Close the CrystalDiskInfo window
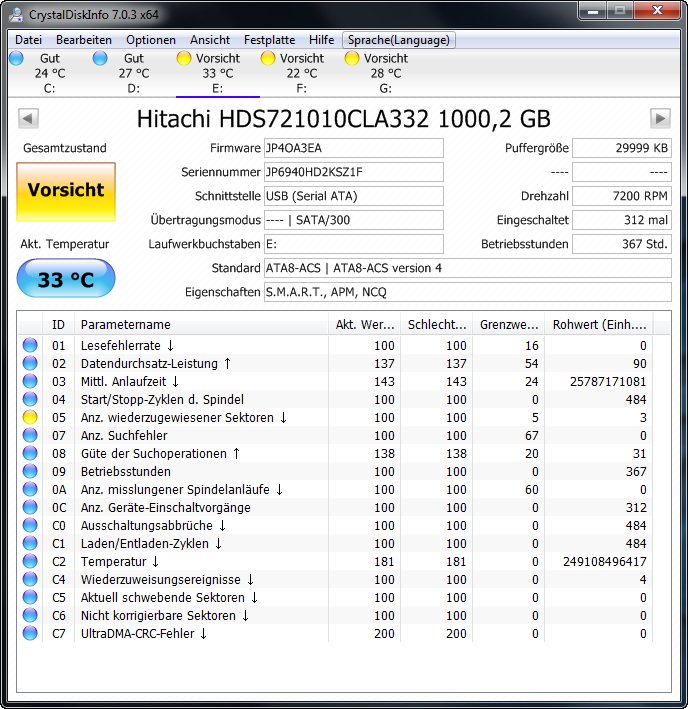The image size is (688, 709). (x=657, y=11)
